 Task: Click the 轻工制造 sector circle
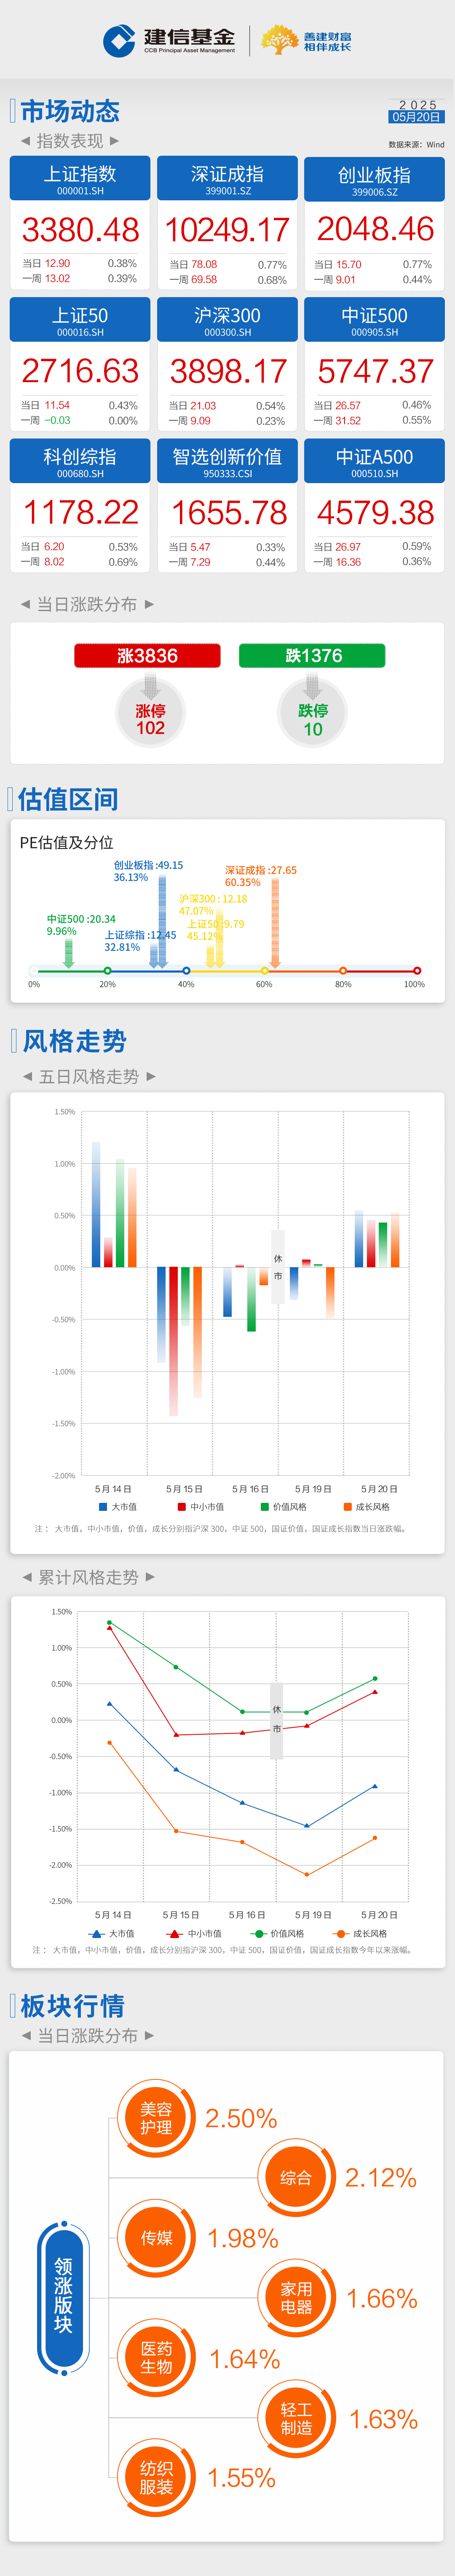pos(296,2418)
